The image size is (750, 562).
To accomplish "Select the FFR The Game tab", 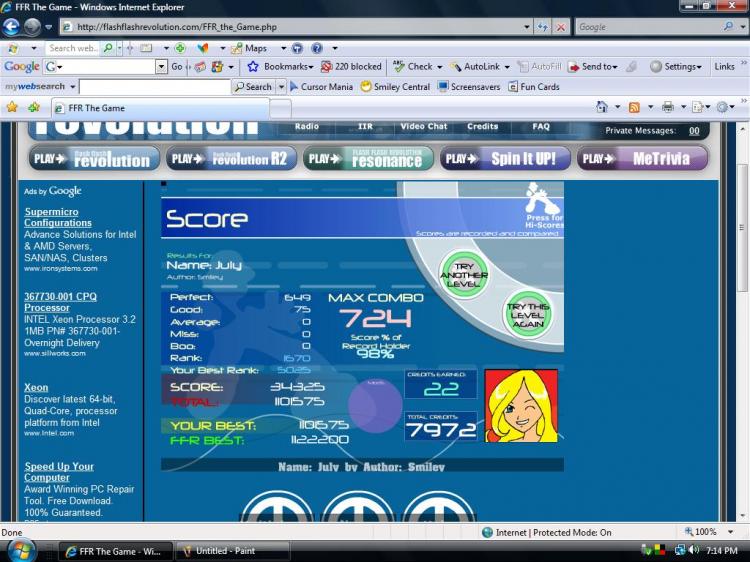I will (160, 108).
